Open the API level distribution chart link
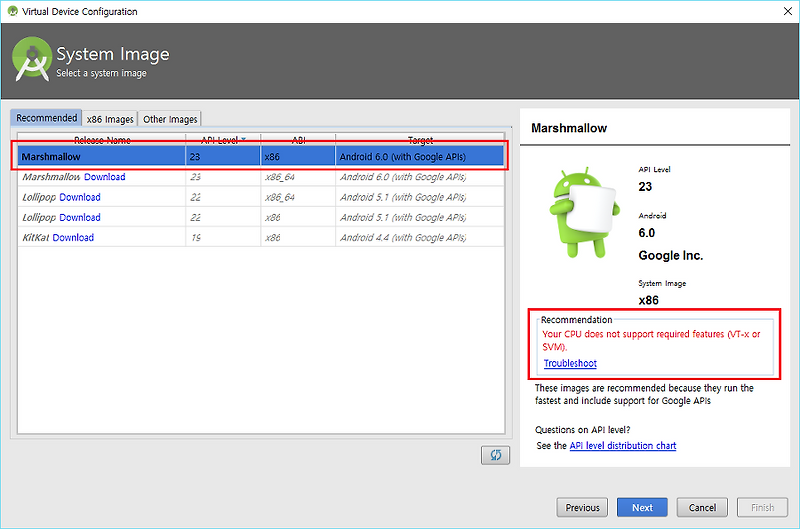Image resolution: width=800 pixels, height=529 pixels. pos(622,445)
